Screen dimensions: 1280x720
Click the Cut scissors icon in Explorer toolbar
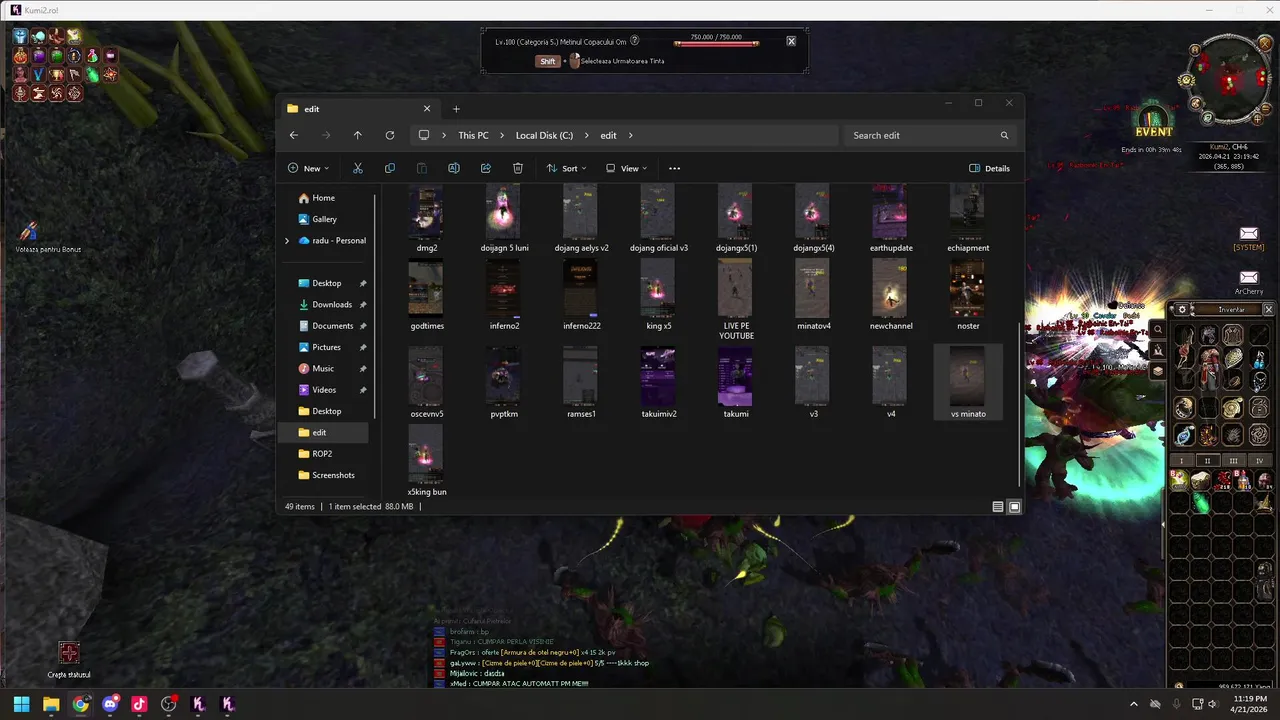(358, 168)
